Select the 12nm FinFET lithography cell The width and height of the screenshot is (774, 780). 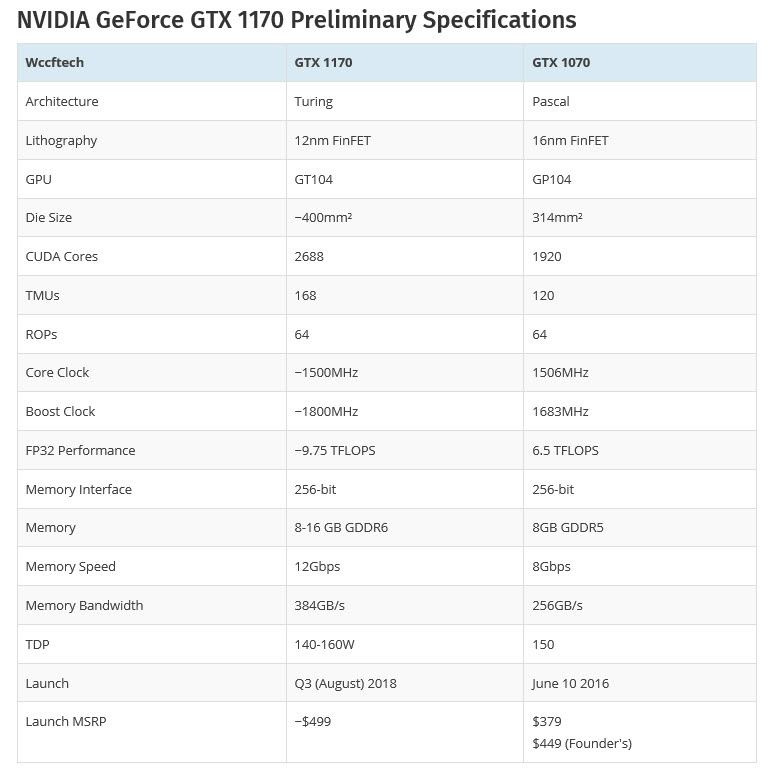tap(332, 140)
